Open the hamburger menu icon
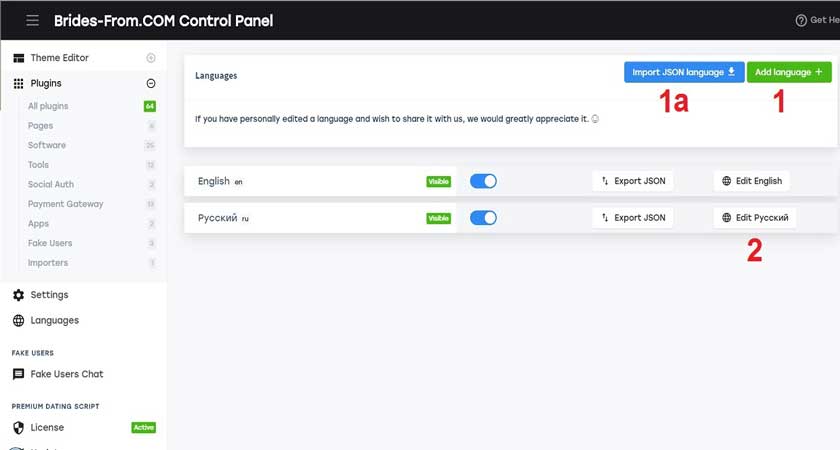 [33, 20]
